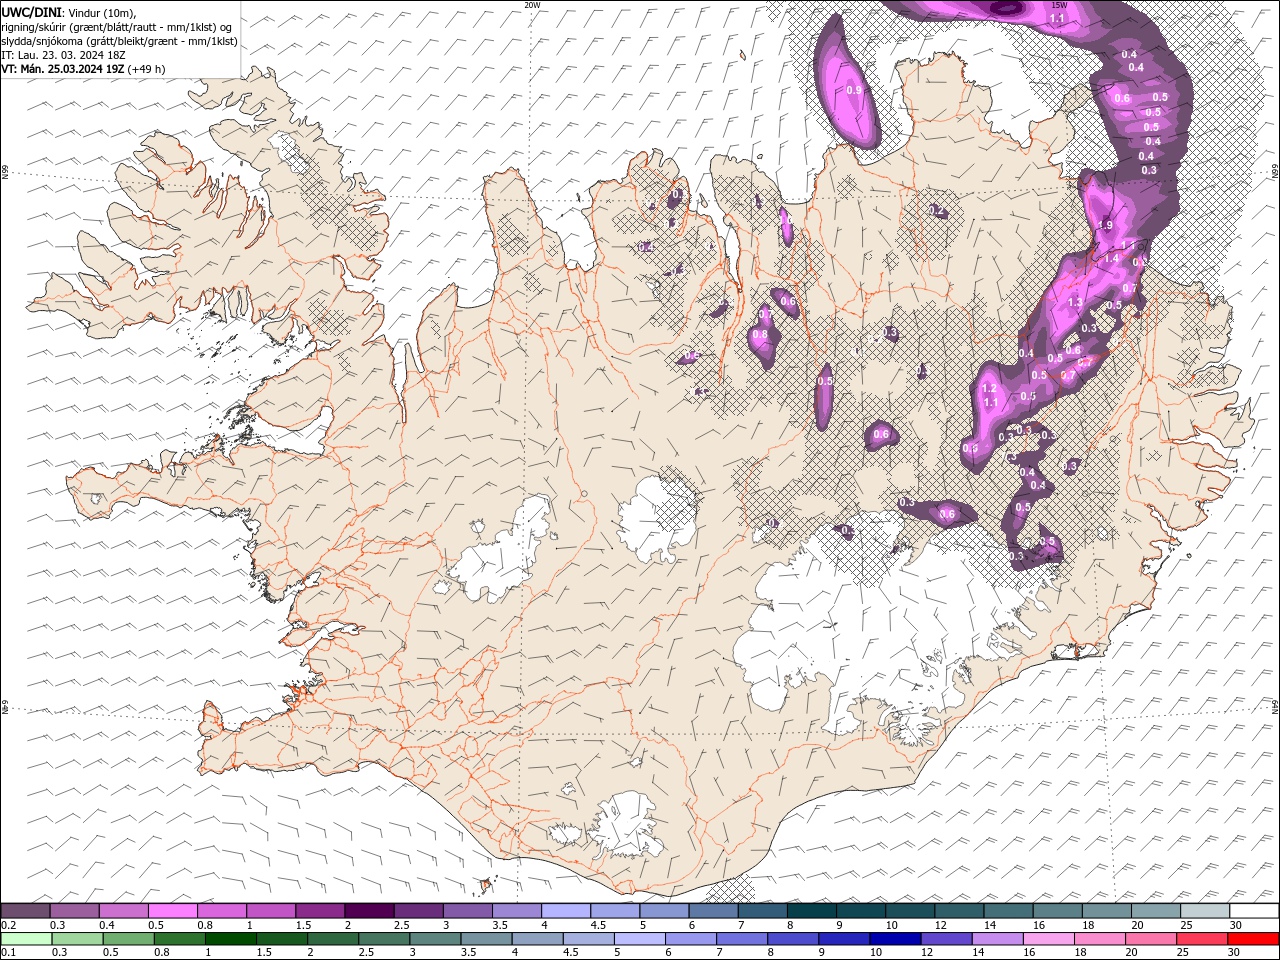The image size is (1280, 960).
Task: Click the dark teal 8–9 snow swatch
Action: pyautogui.click(x=811, y=911)
